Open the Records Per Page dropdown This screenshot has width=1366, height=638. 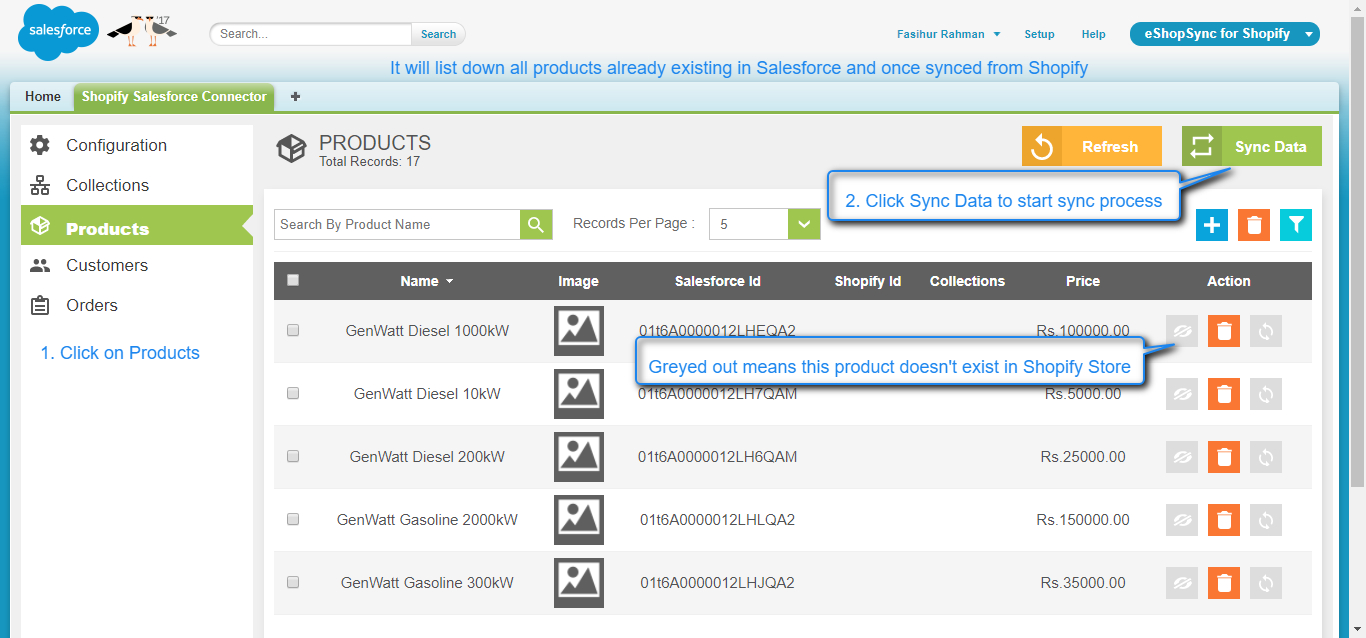pyautogui.click(x=765, y=224)
